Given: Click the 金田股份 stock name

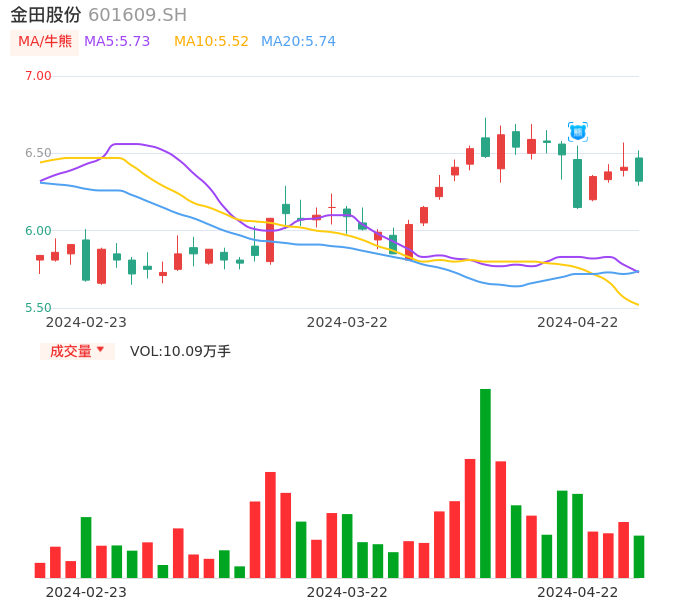Looking at the screenshot, I should (x=46, y=15).
